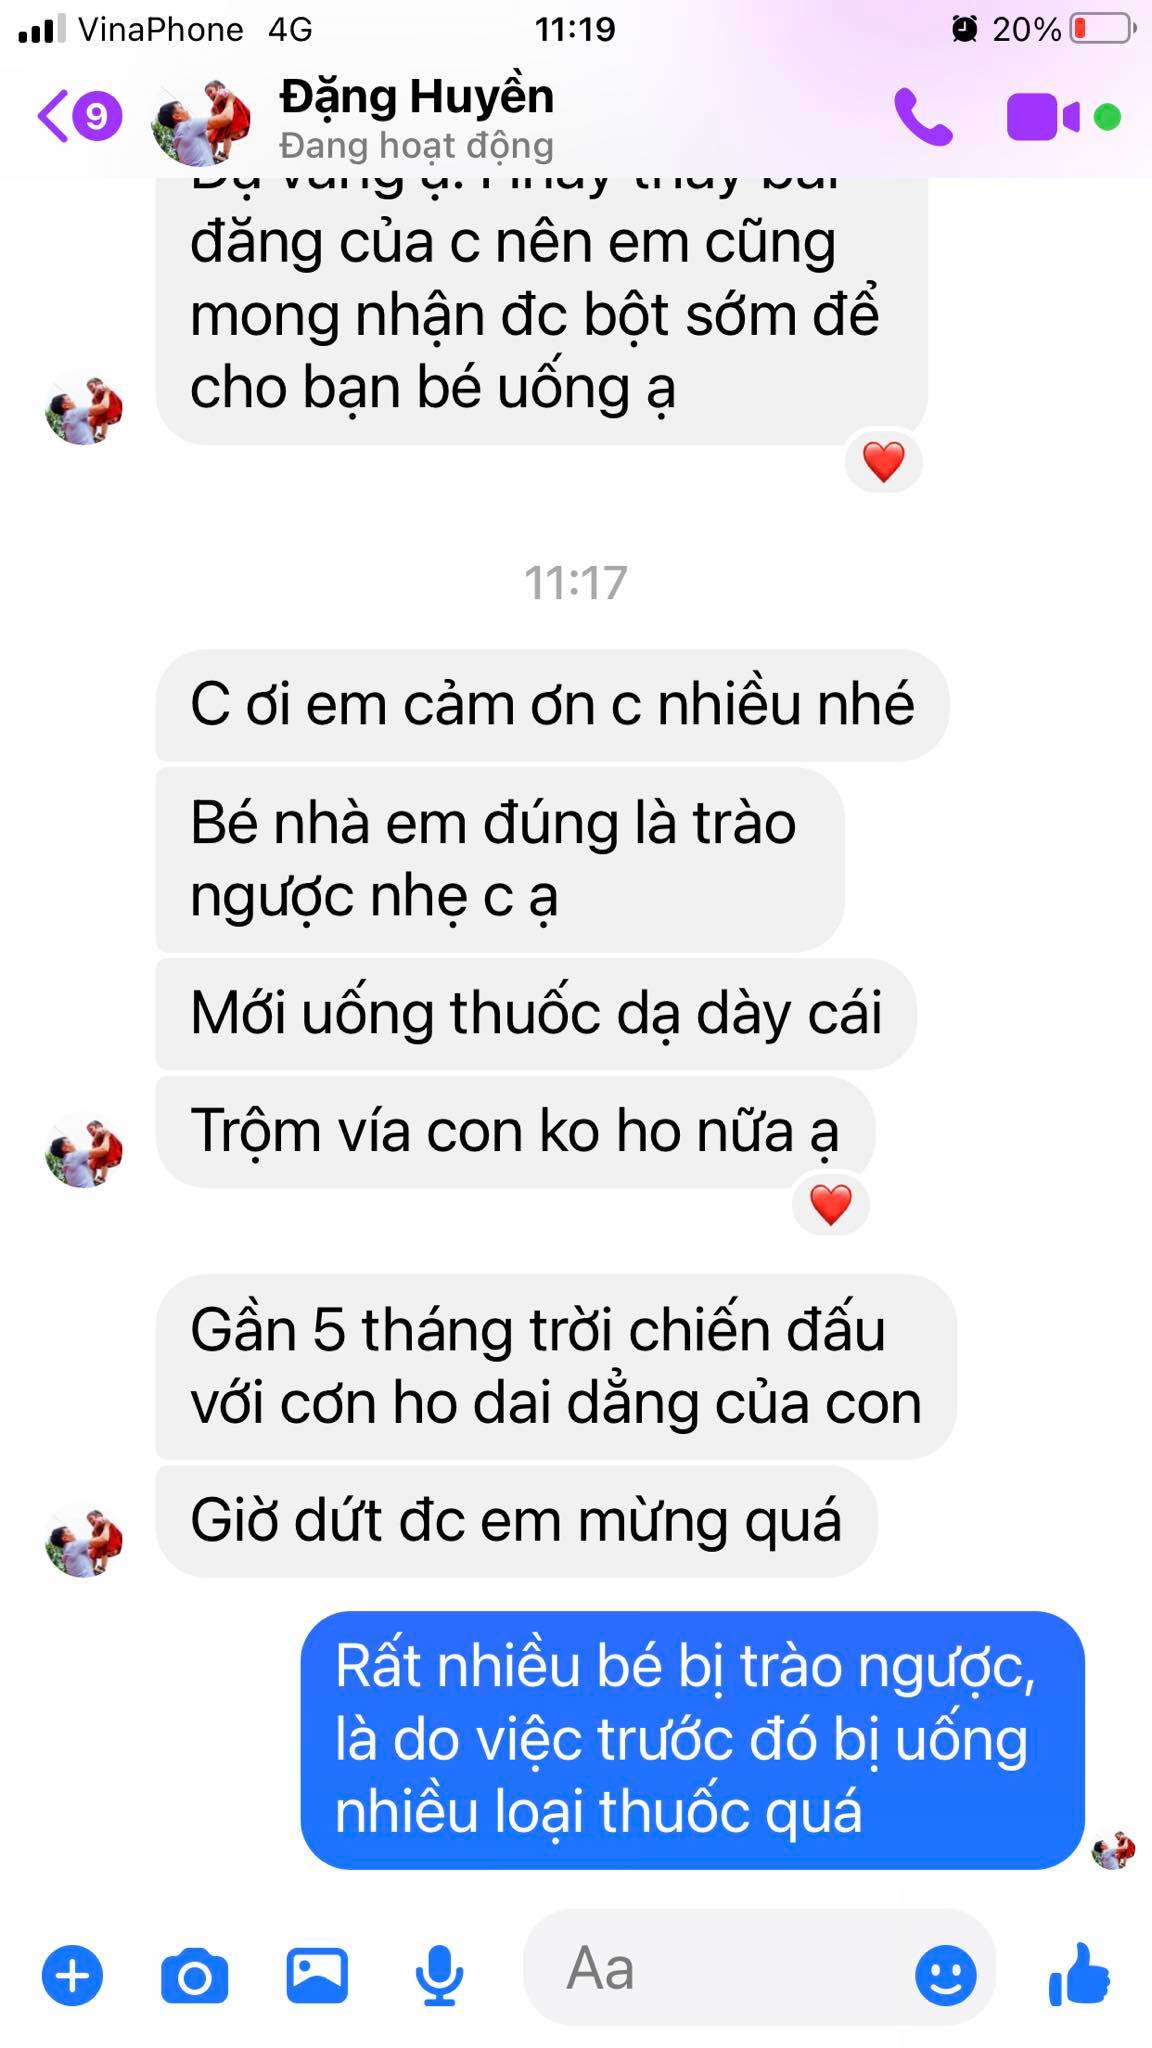This screenshot has width=1152, height=2048.
Task: Open photo gallery picker icon
Action: click(317, 1975)
